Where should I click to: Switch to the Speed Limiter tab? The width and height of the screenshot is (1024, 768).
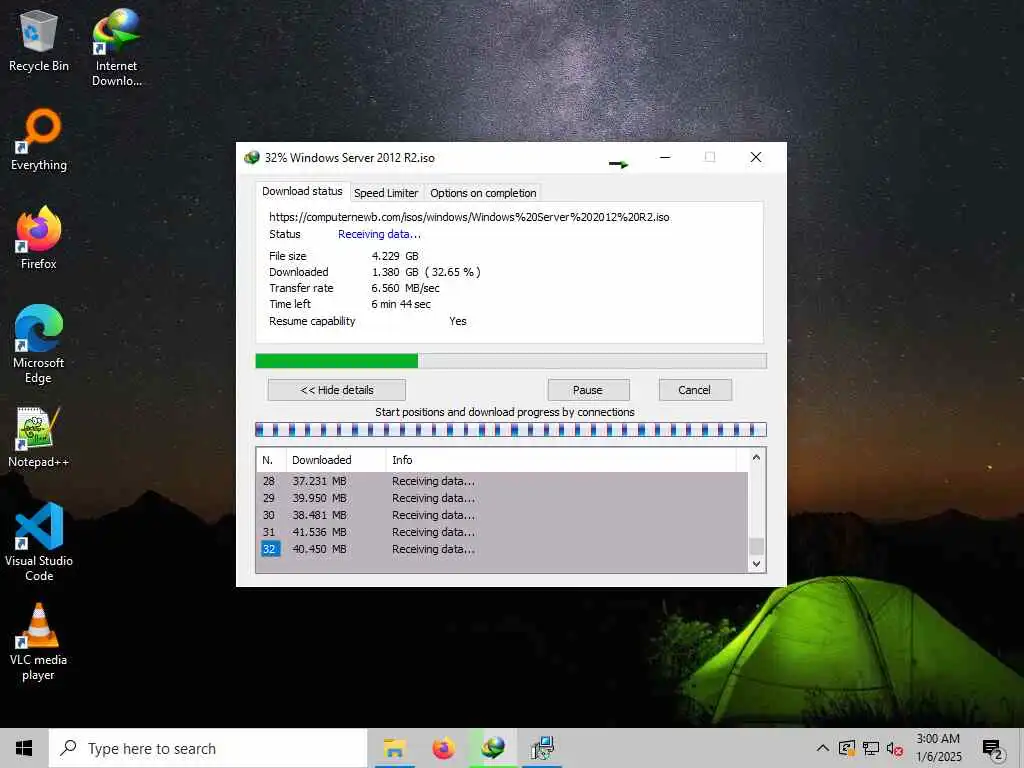(x=386, y=193)
